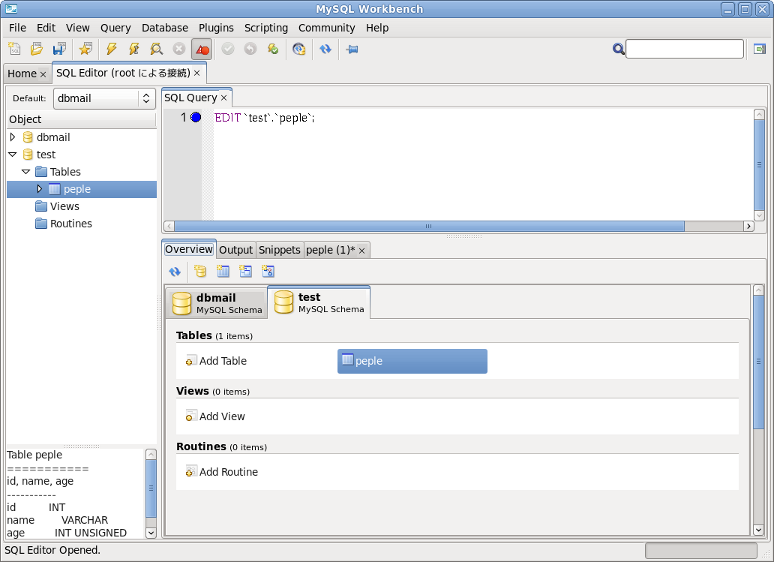Open the File menu
Viewport: 774px width, 562px height.
tap(18, 28)
